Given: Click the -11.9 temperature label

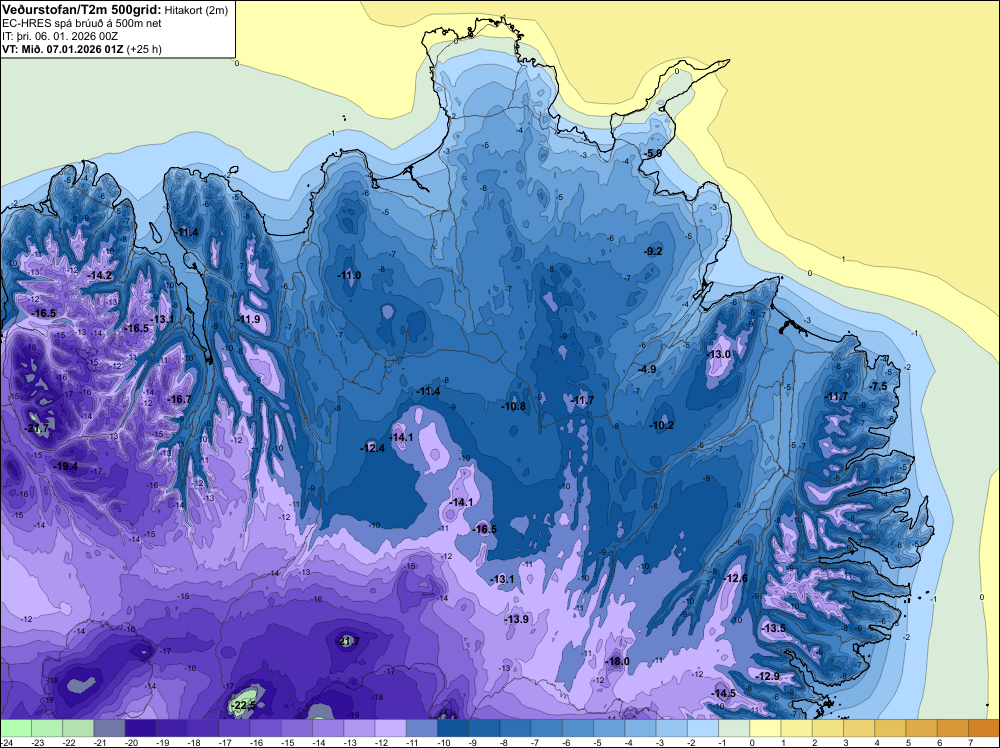Looking at the screenshot, I should 249,319.
